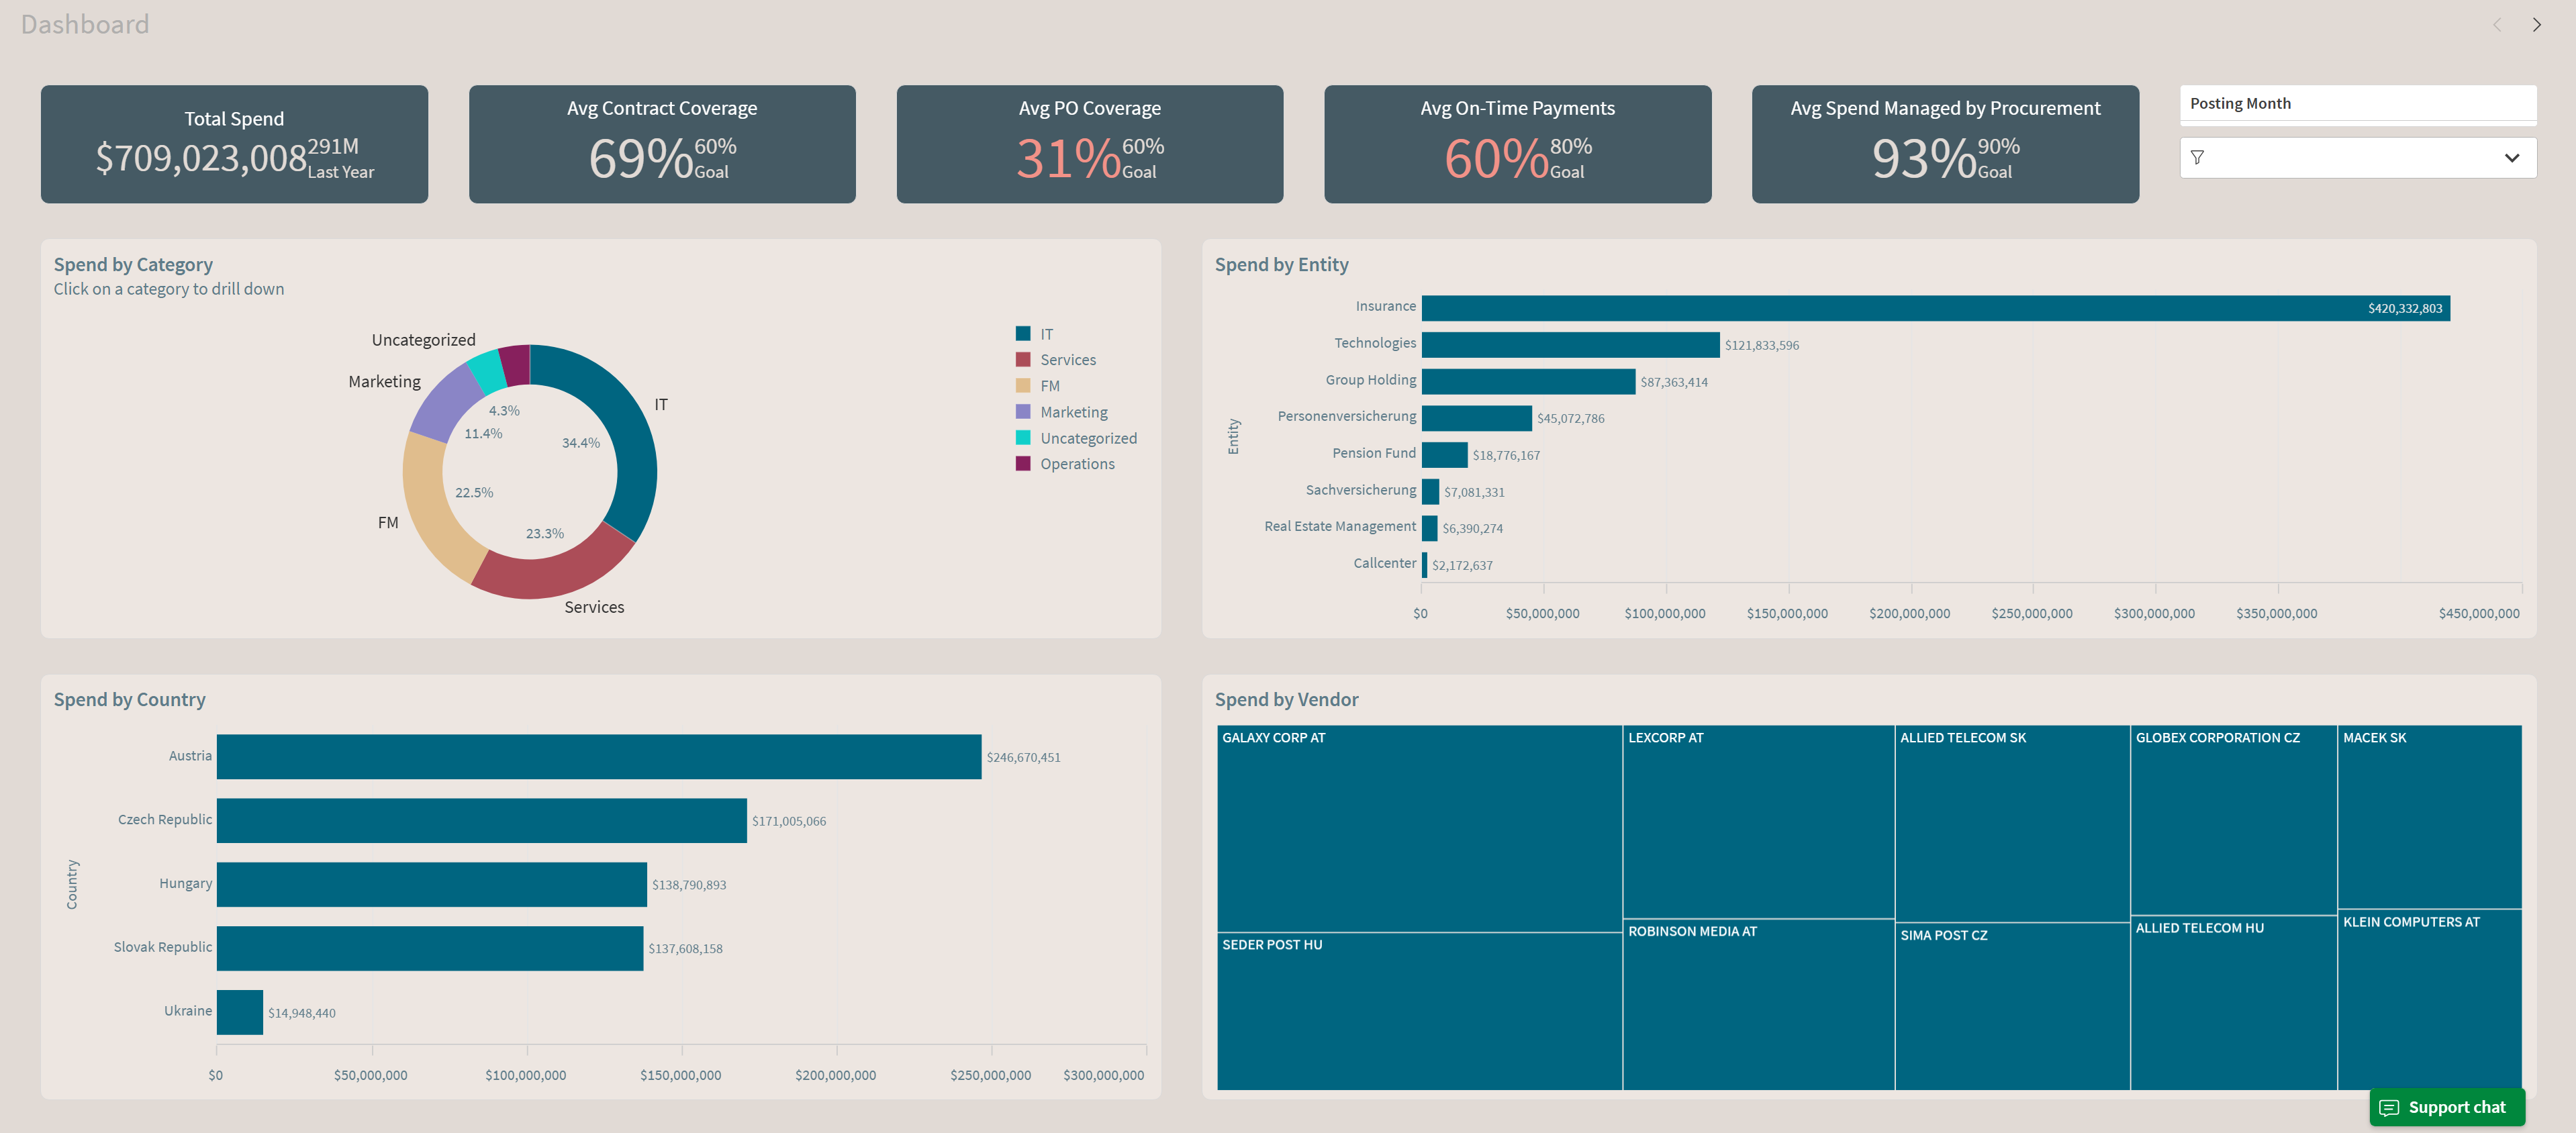Image resolution: width=2576 pixels, height=1133 pixels.
Task: Click the Country axis title
Action: [72, 884]
